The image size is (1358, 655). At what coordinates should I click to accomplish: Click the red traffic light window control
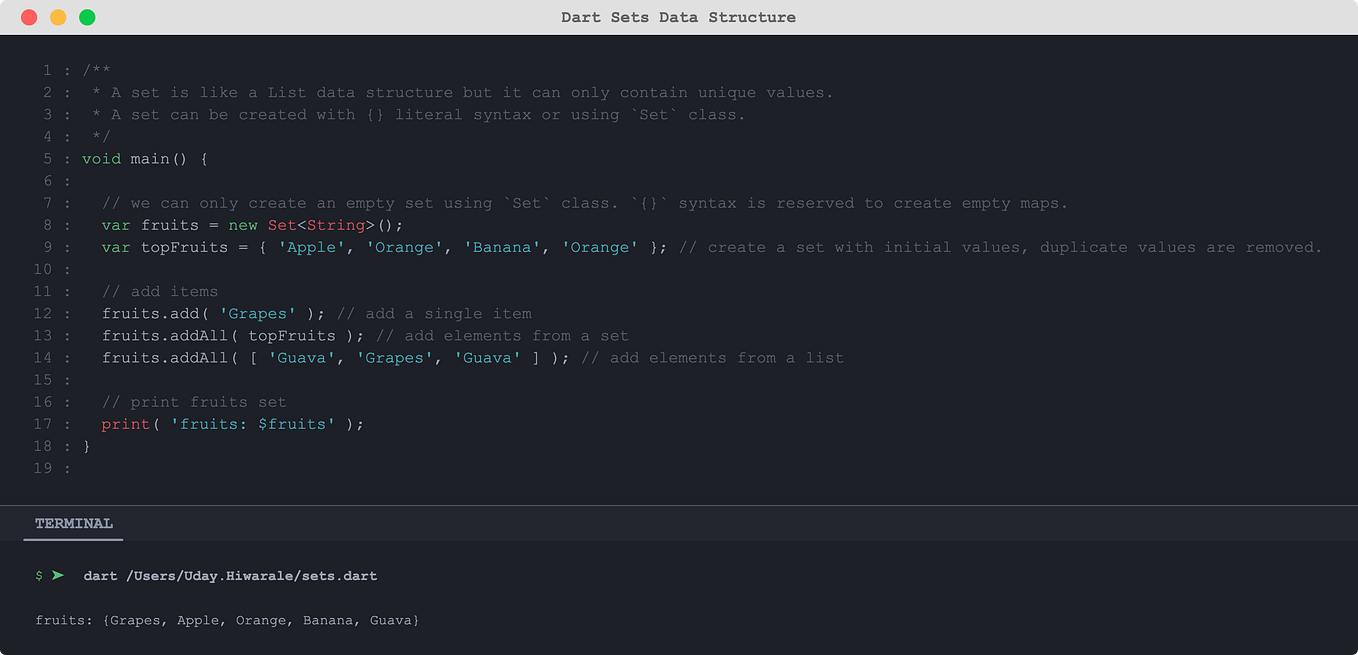[x=28, y=17]
